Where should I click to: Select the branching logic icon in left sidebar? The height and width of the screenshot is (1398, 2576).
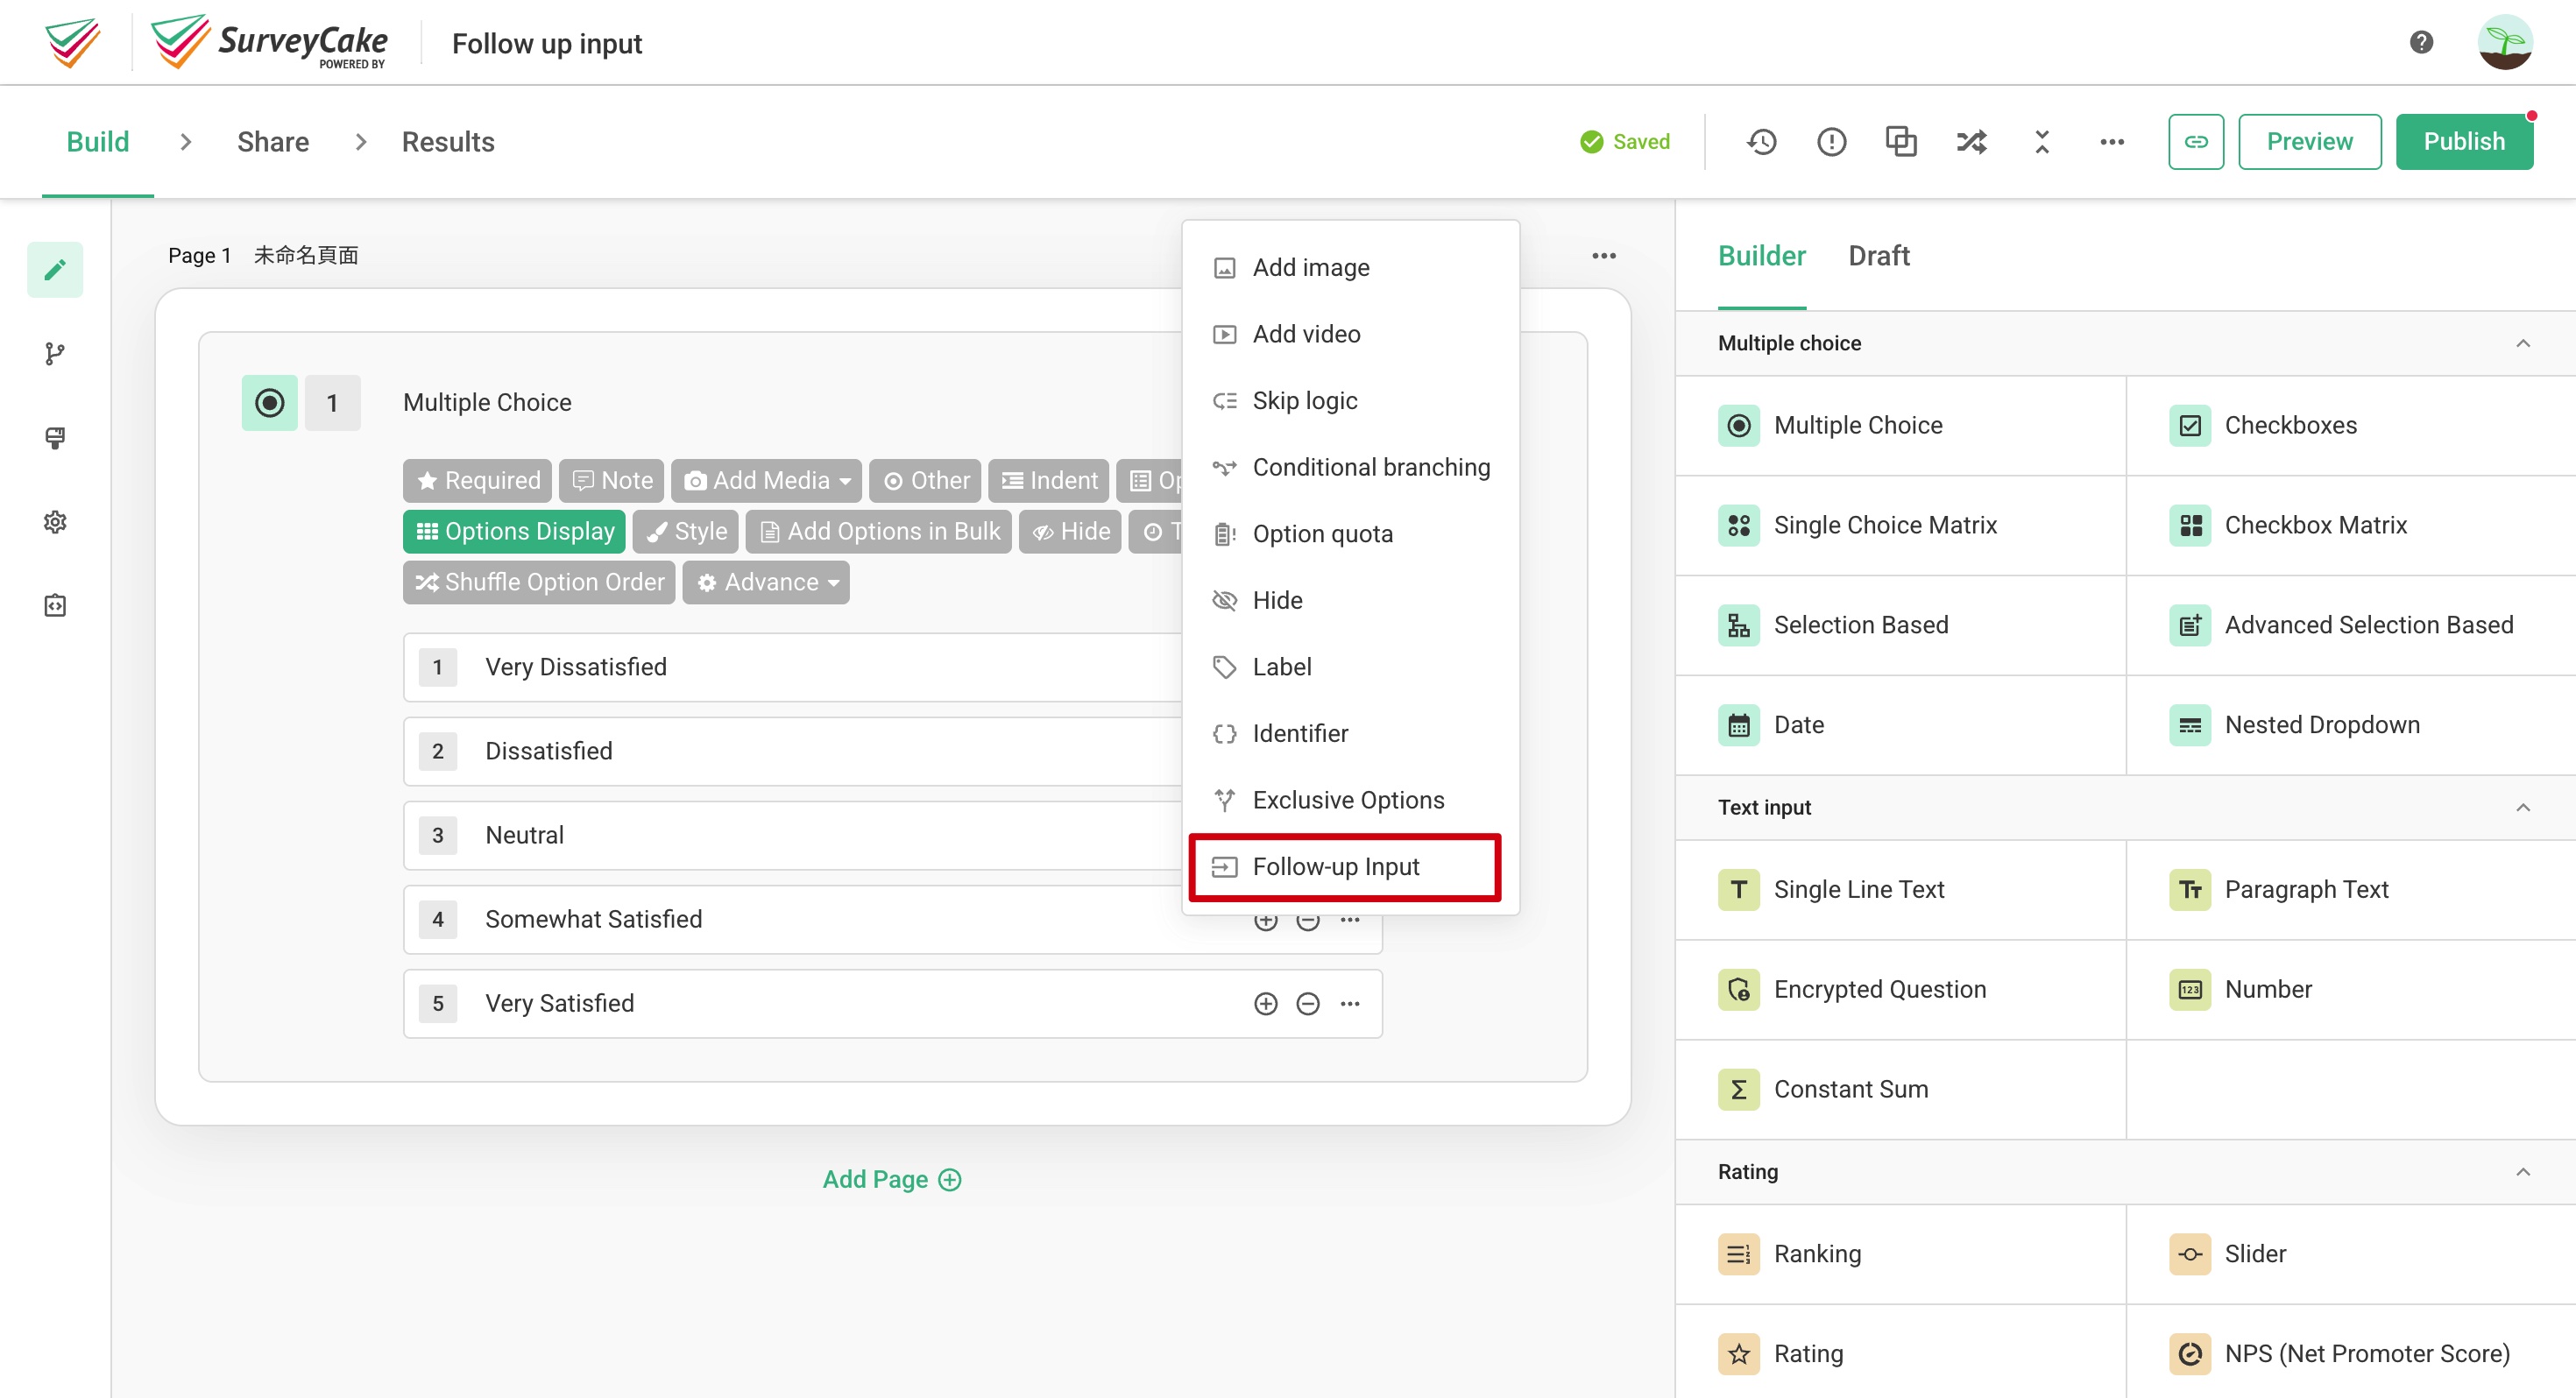coord(55,353)
